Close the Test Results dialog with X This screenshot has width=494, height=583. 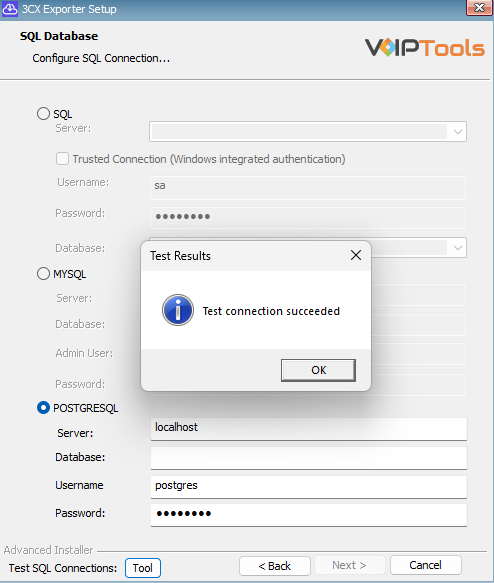tap(356, 255)
